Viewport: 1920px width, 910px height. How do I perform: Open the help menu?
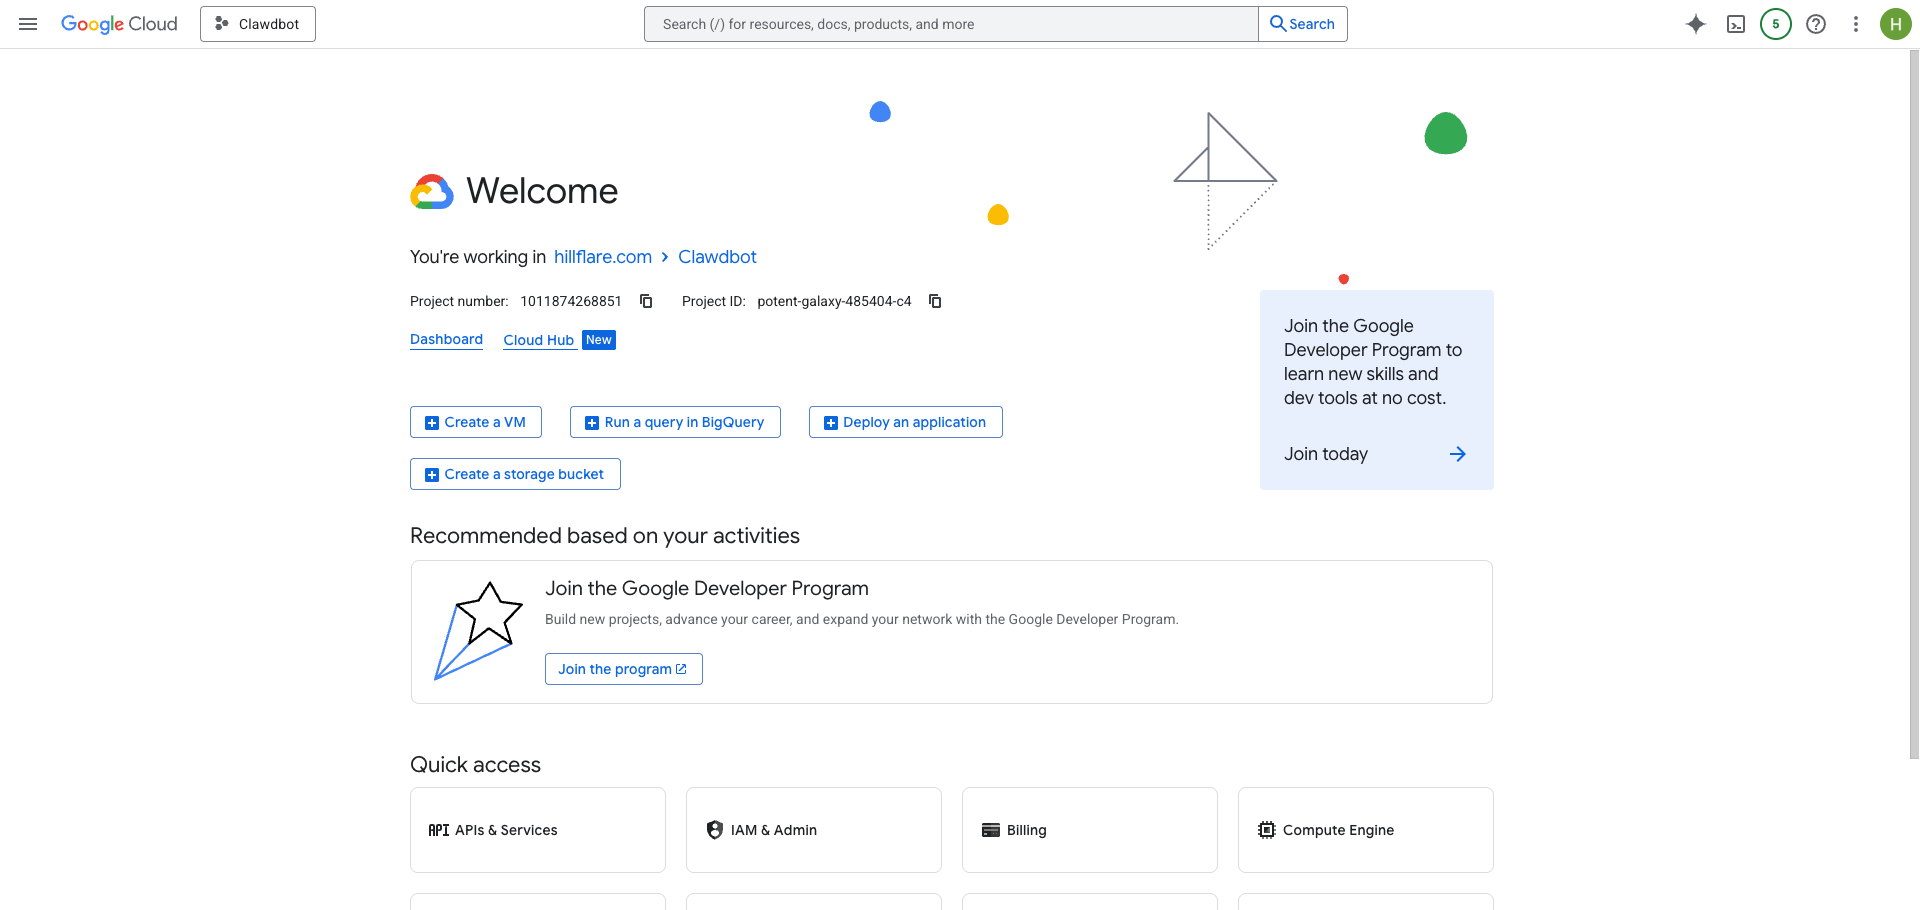(1816, 24)
